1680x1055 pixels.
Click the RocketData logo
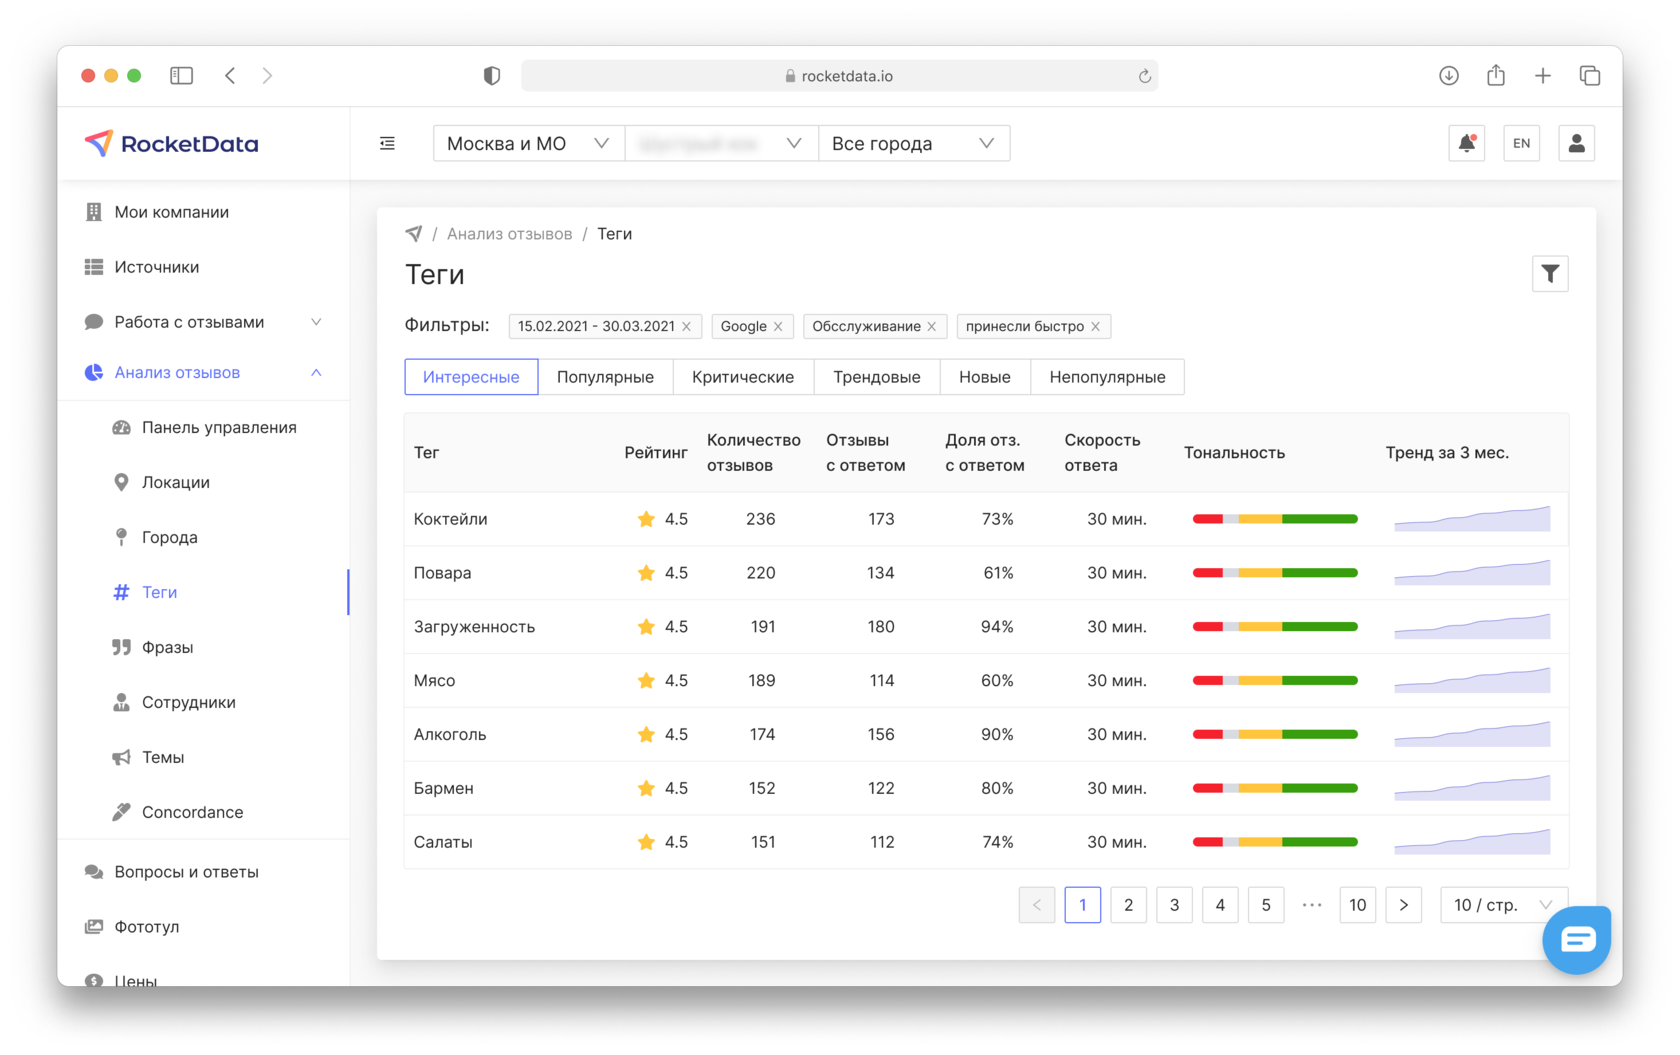pos(171,143)
